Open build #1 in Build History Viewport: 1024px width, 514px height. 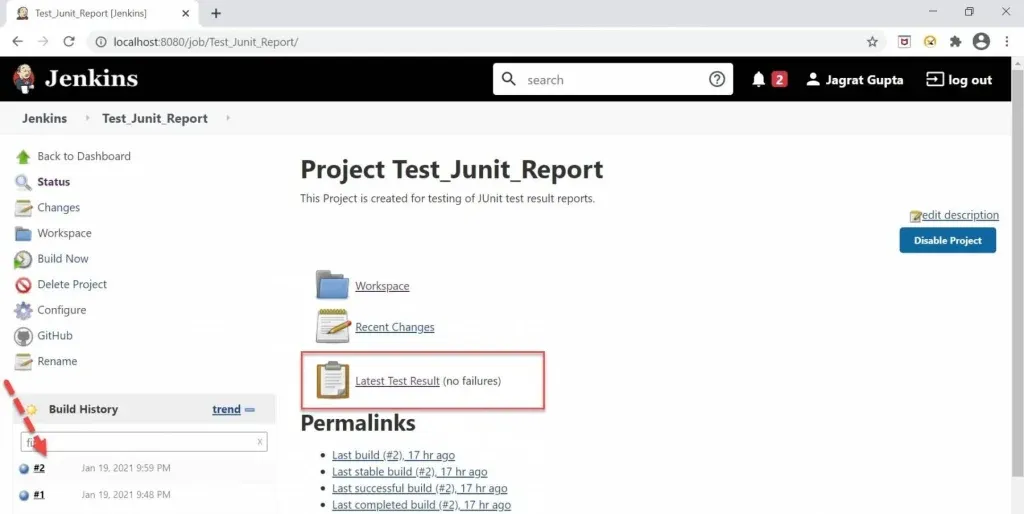[x=39, y=495]
